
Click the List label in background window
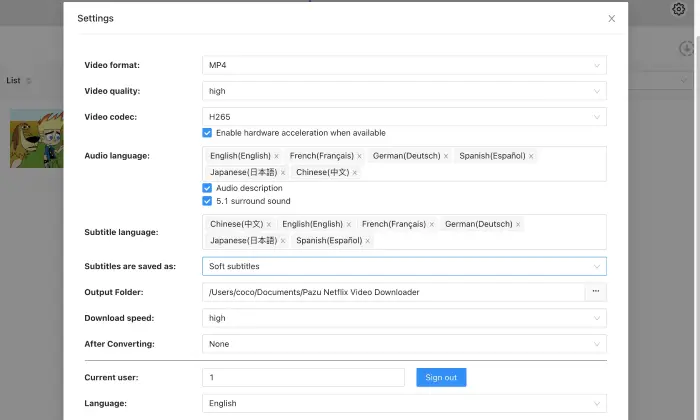pyautogui.click(x=13, y=80)
